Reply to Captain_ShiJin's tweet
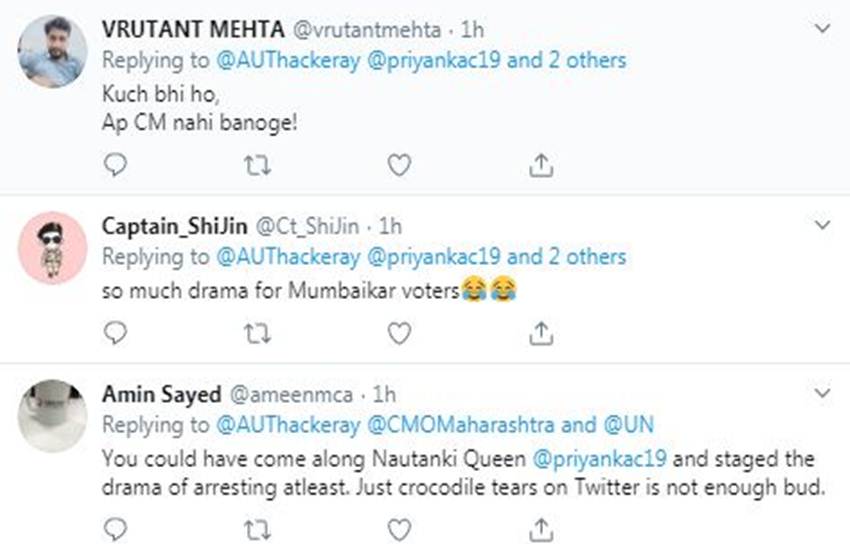The width and height of the screenshot is (850, 550). pyautogui.click(x=116, y=331)
